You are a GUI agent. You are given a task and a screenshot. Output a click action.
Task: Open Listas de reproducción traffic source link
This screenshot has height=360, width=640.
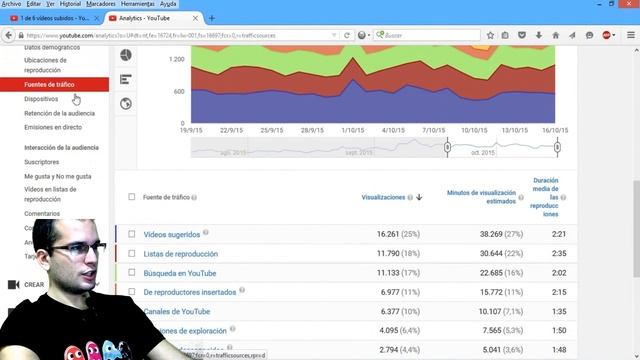[x=181, y=254]
